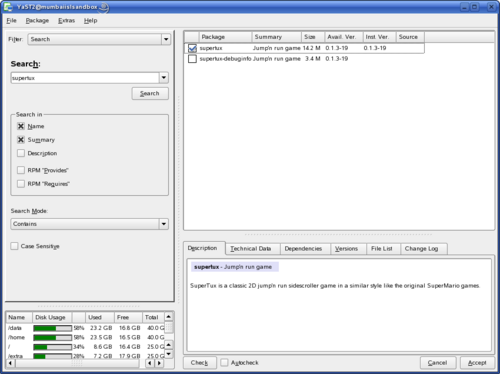Uncheck the Summary search option

(x=21, y=140)
